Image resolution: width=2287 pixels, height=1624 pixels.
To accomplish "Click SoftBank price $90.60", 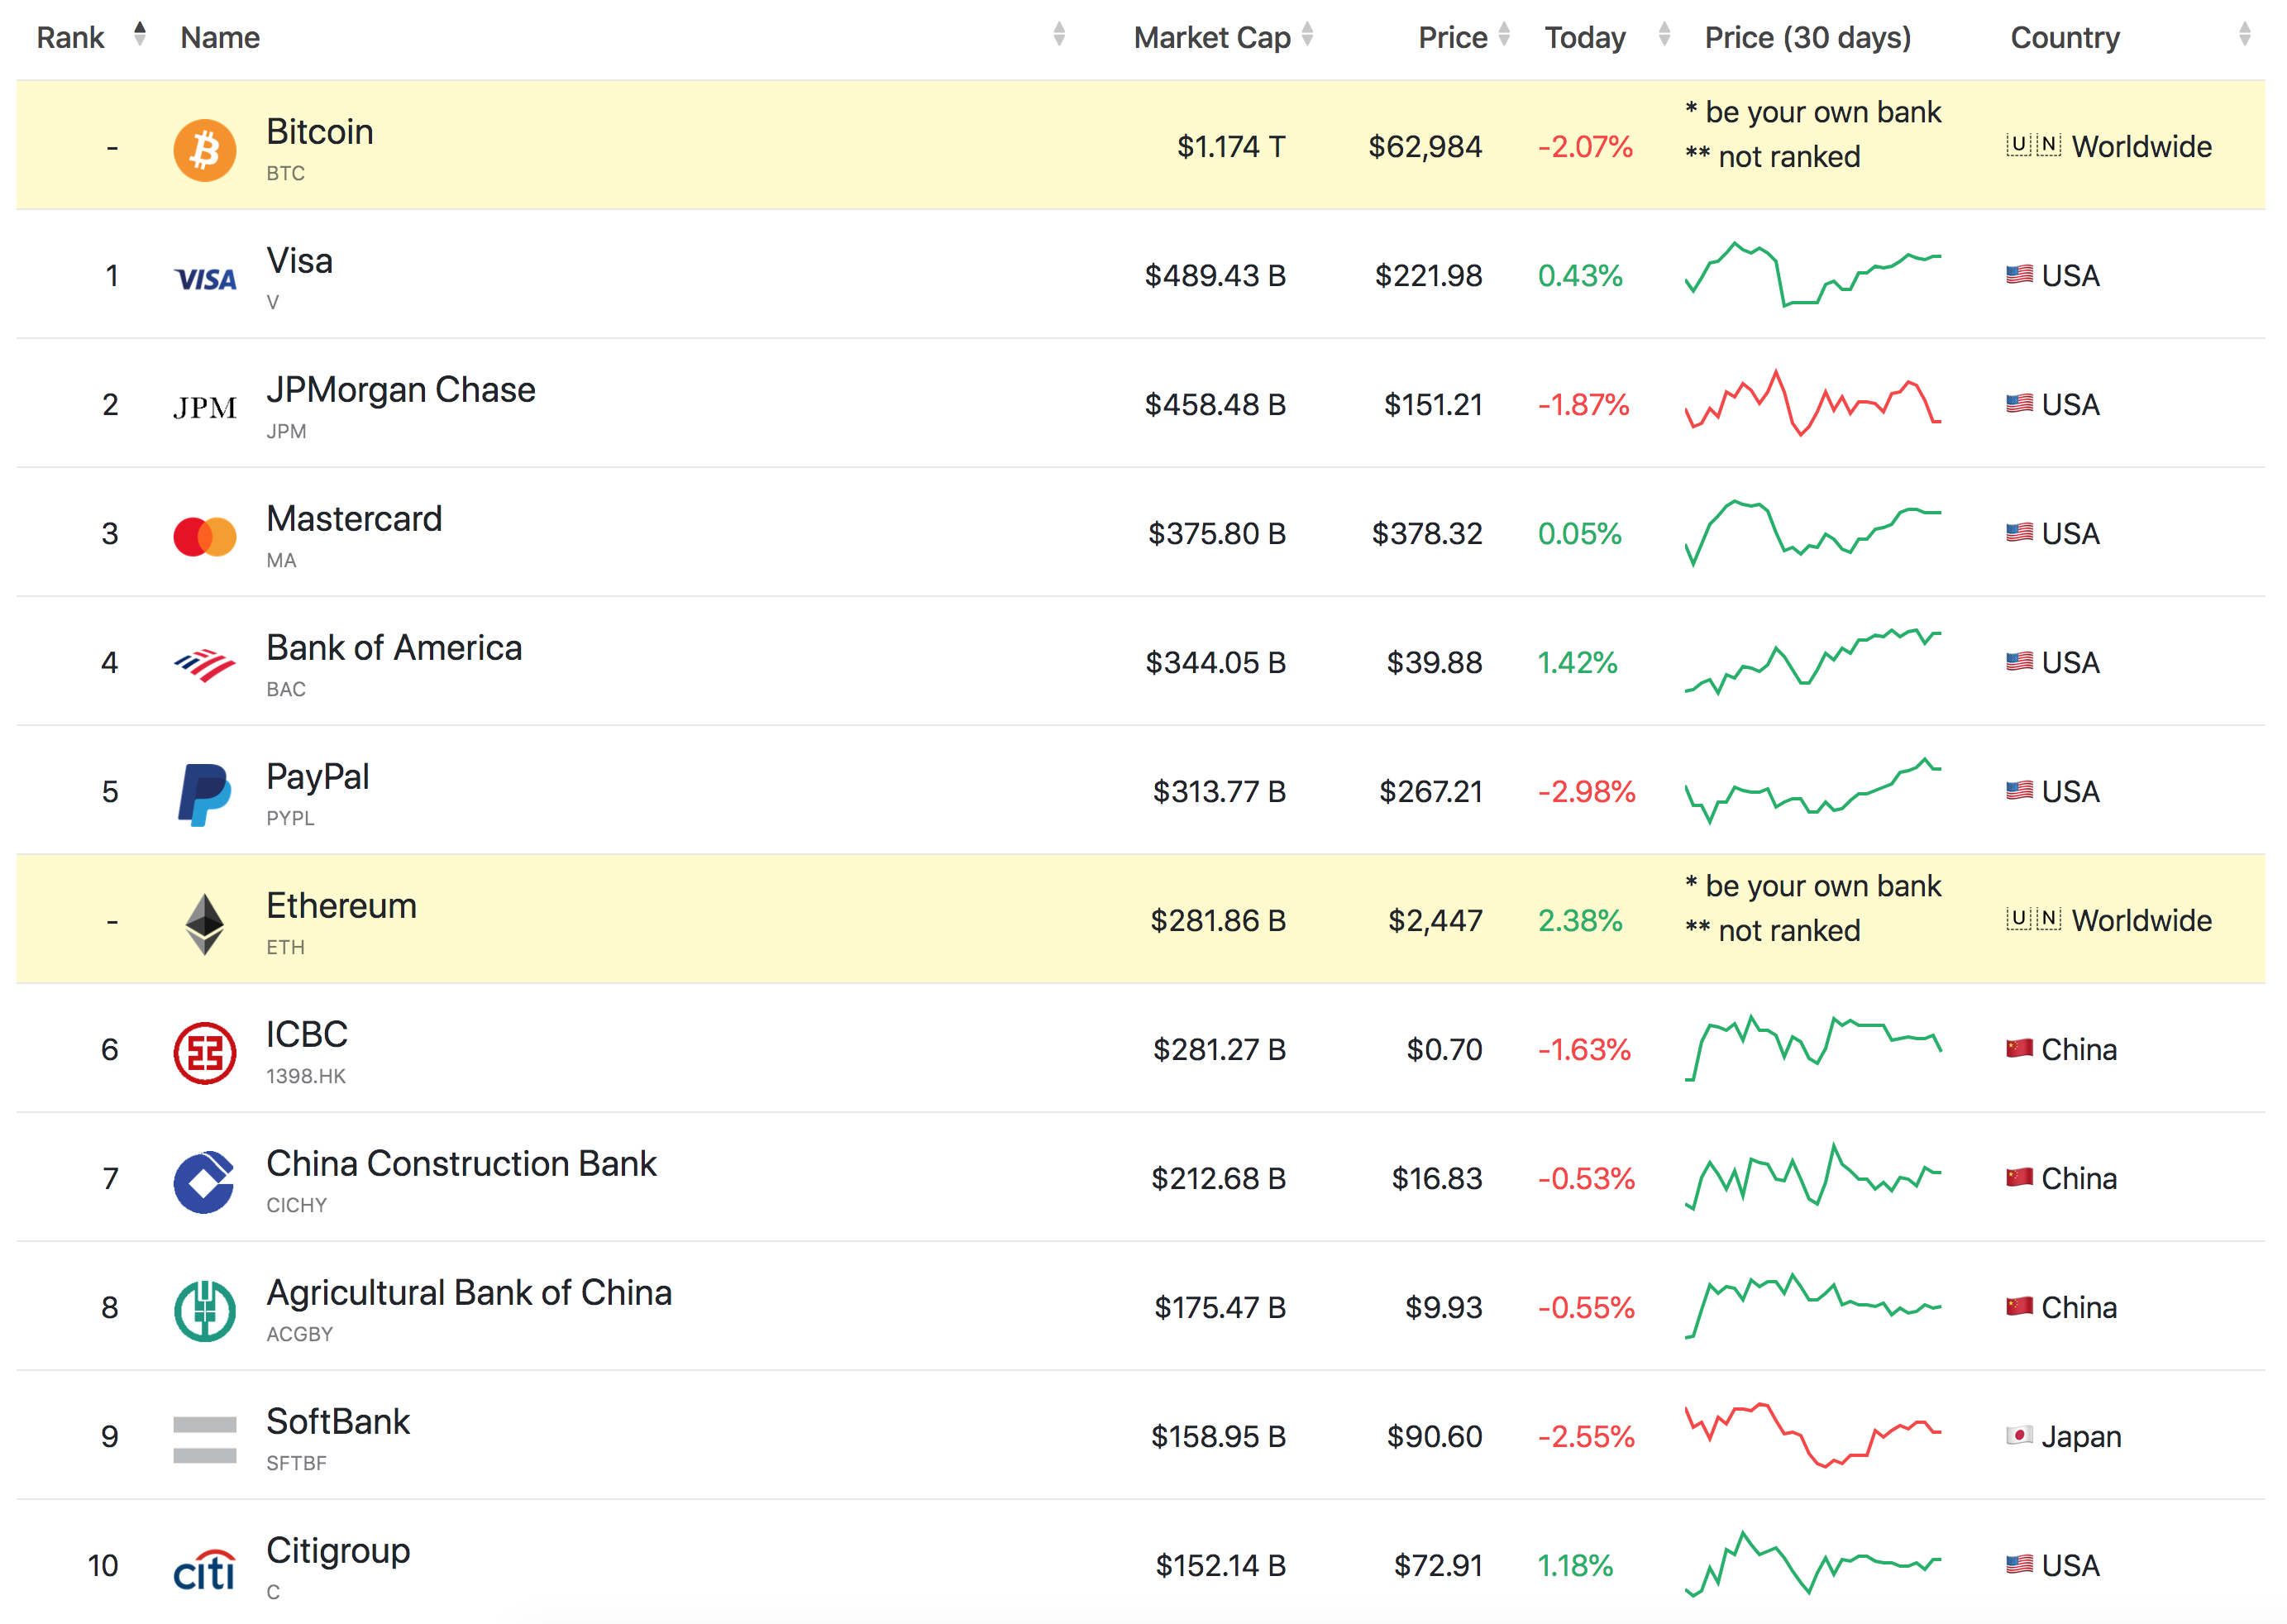I will [x=1434, y=1437].
